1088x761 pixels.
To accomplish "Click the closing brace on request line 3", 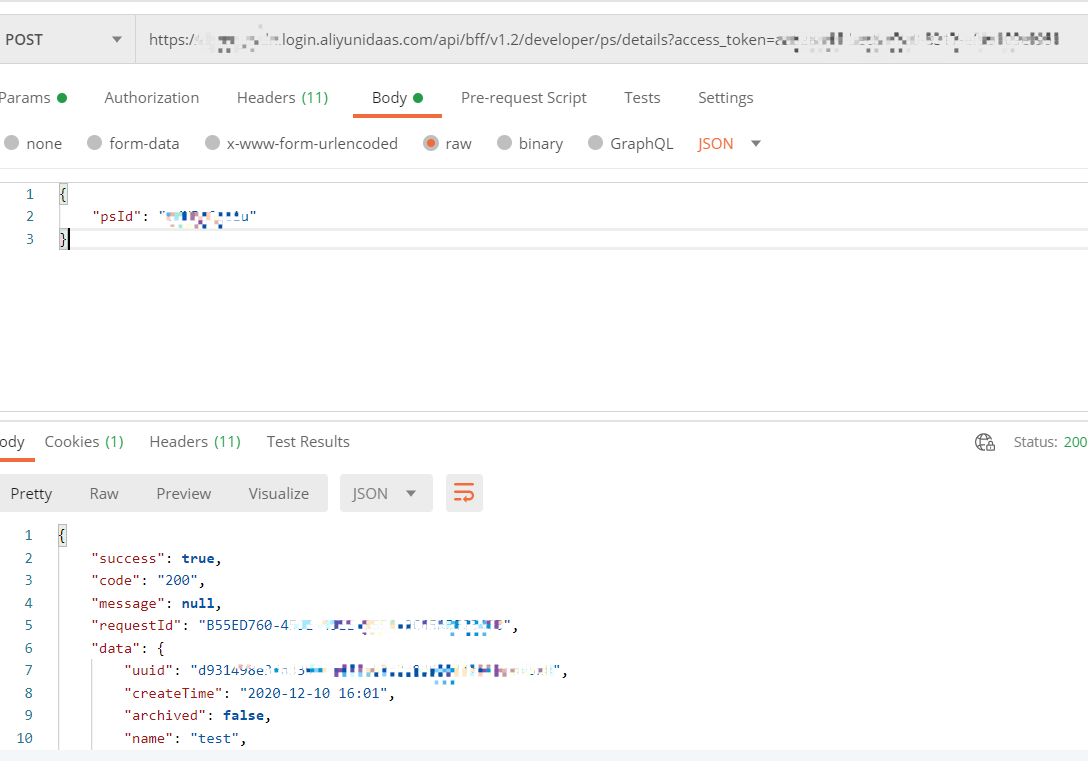I will point(62,239).
